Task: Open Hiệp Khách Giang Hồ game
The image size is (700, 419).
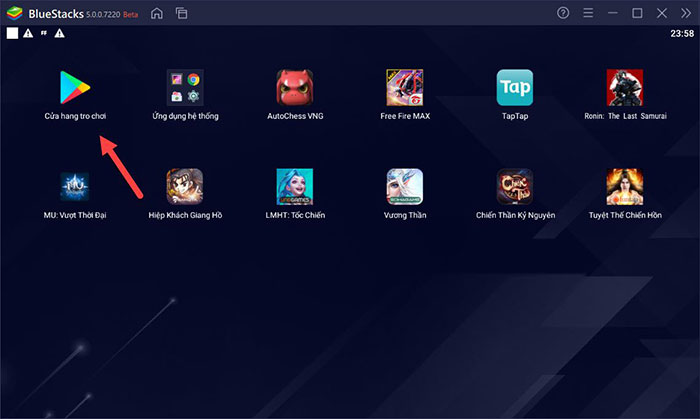Action: tap(185, 186)
